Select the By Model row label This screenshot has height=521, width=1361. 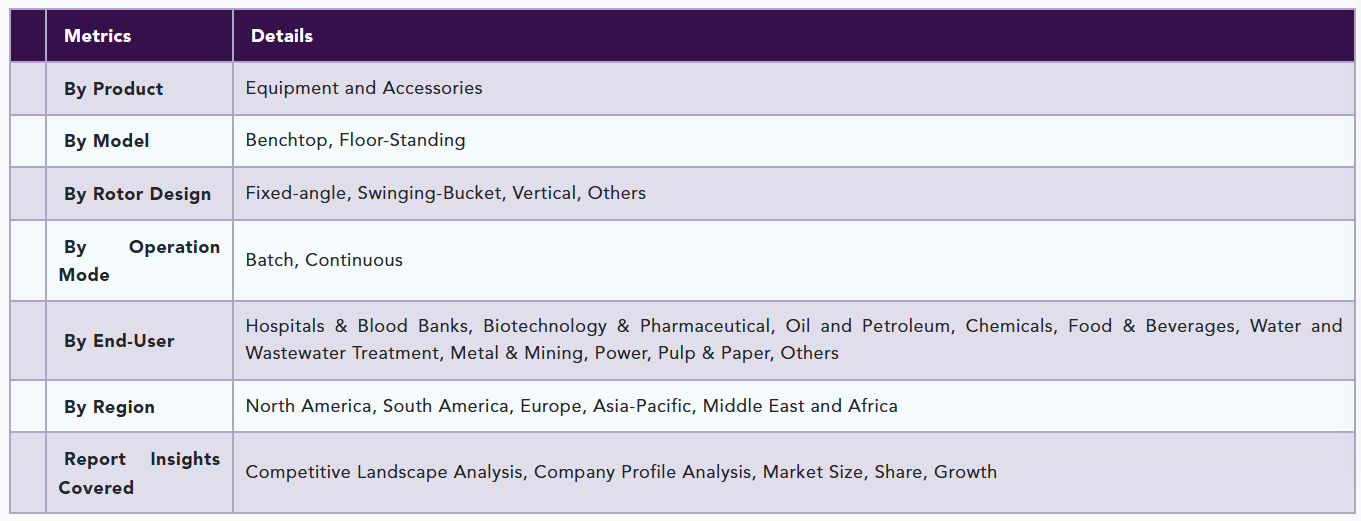(x=107, y=141)
